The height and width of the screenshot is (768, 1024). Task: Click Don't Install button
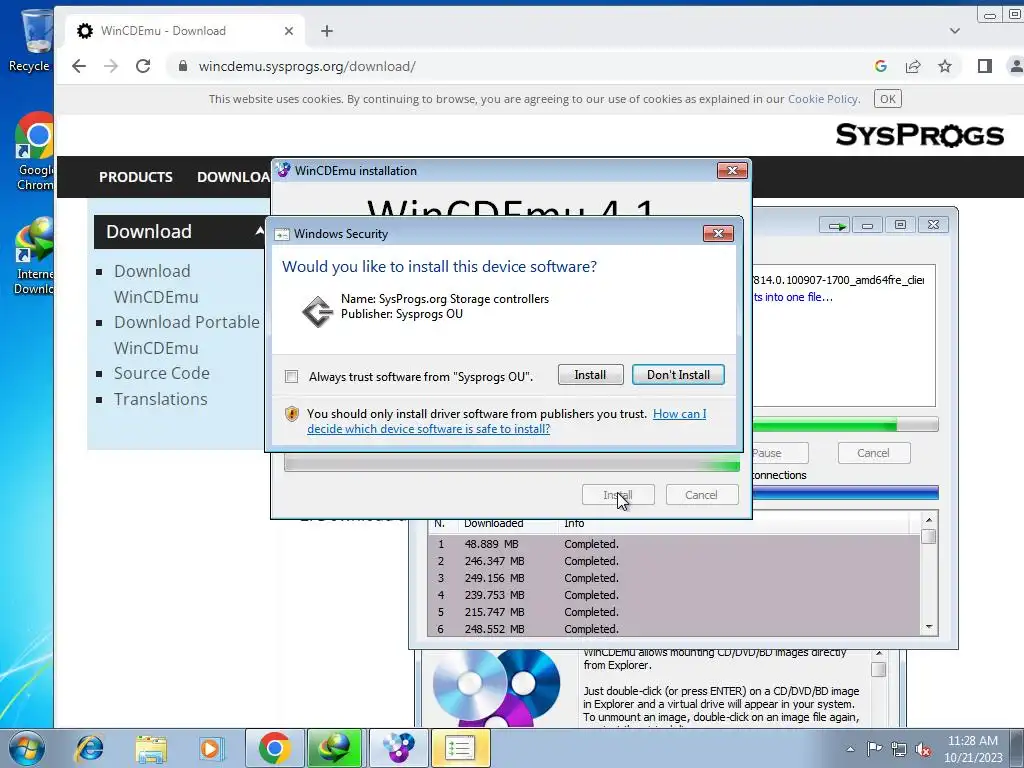pyautogui.click(x=678, y=375)
